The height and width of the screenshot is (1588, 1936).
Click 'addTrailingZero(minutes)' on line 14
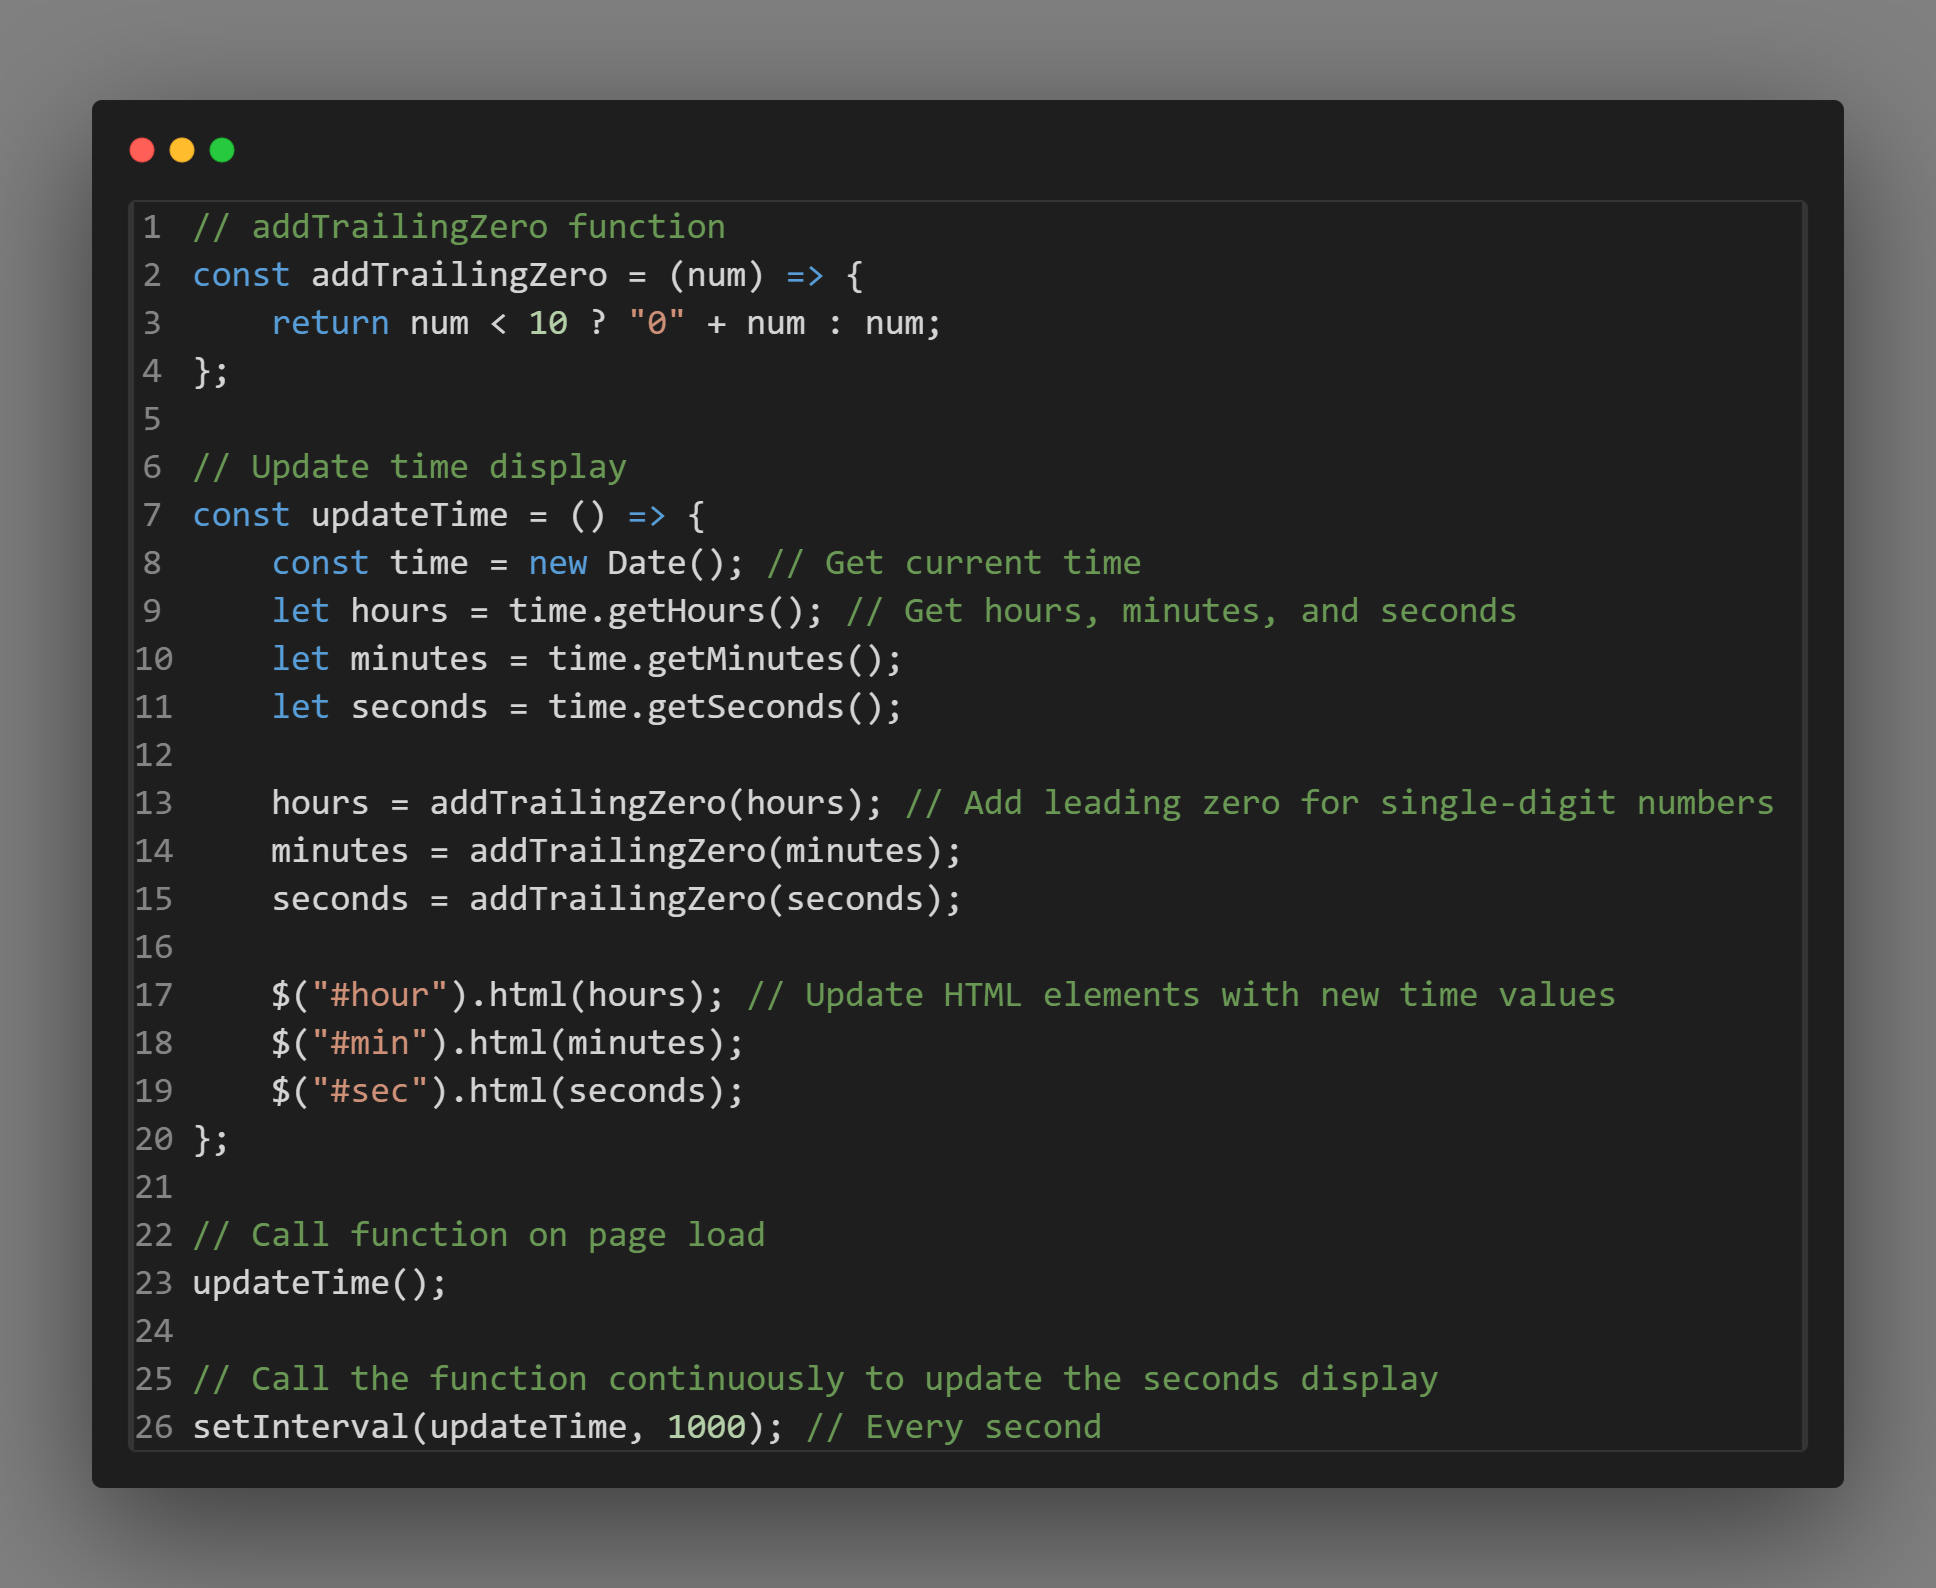706,851
